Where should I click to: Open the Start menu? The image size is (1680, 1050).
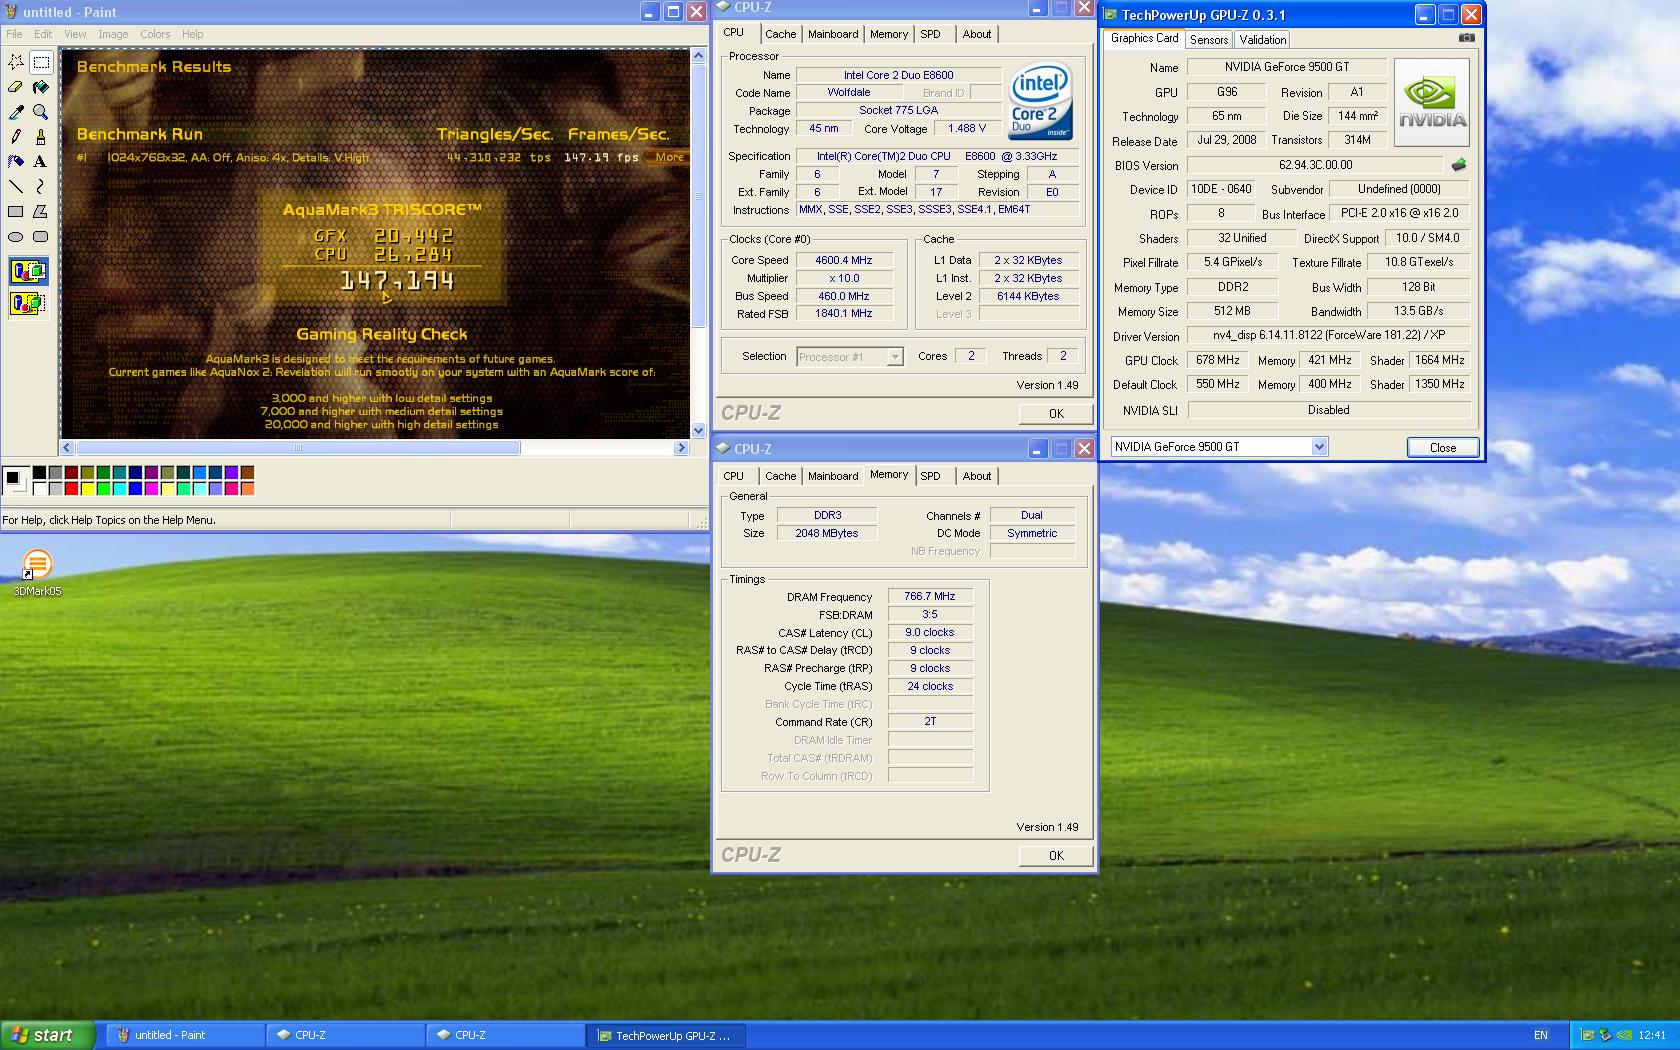pyautogui.click(x=48, y=1035)
